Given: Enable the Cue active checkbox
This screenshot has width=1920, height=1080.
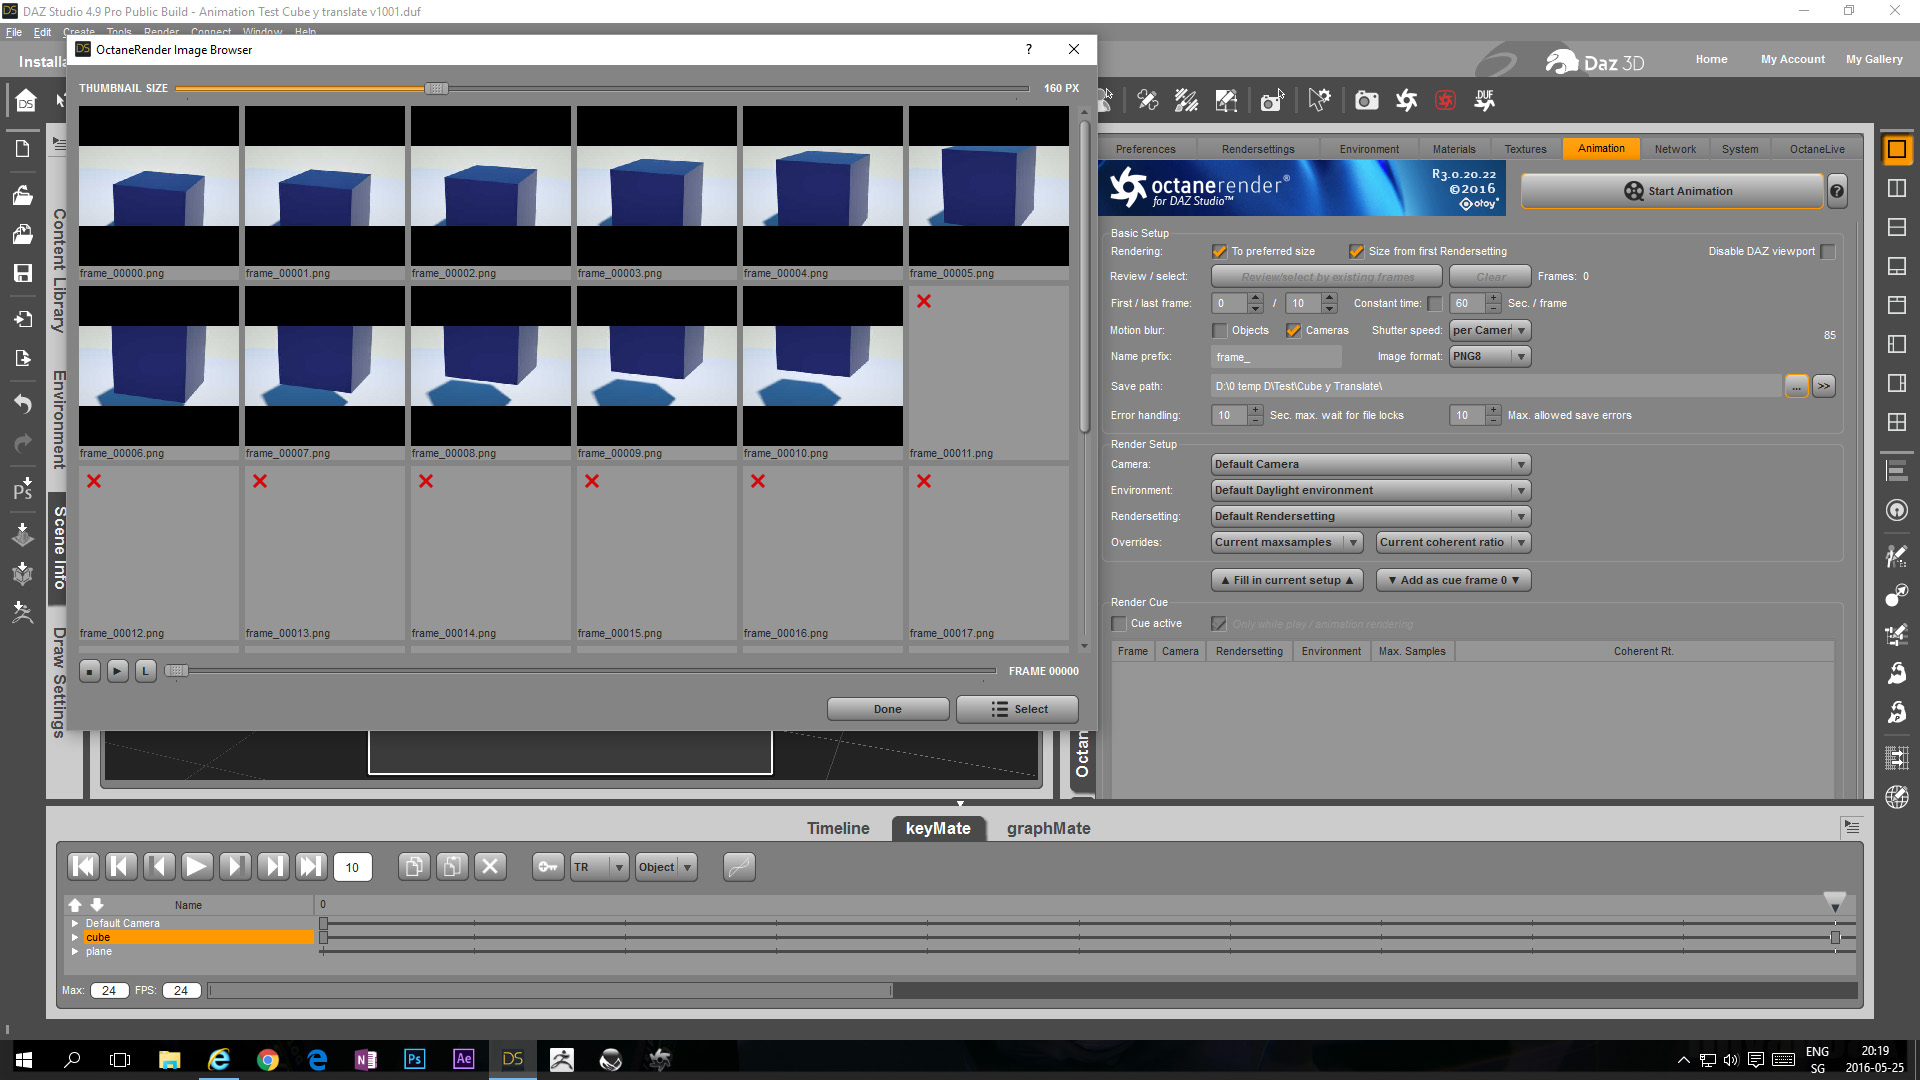Looking at the screenshot, I should coord(1119,623).
